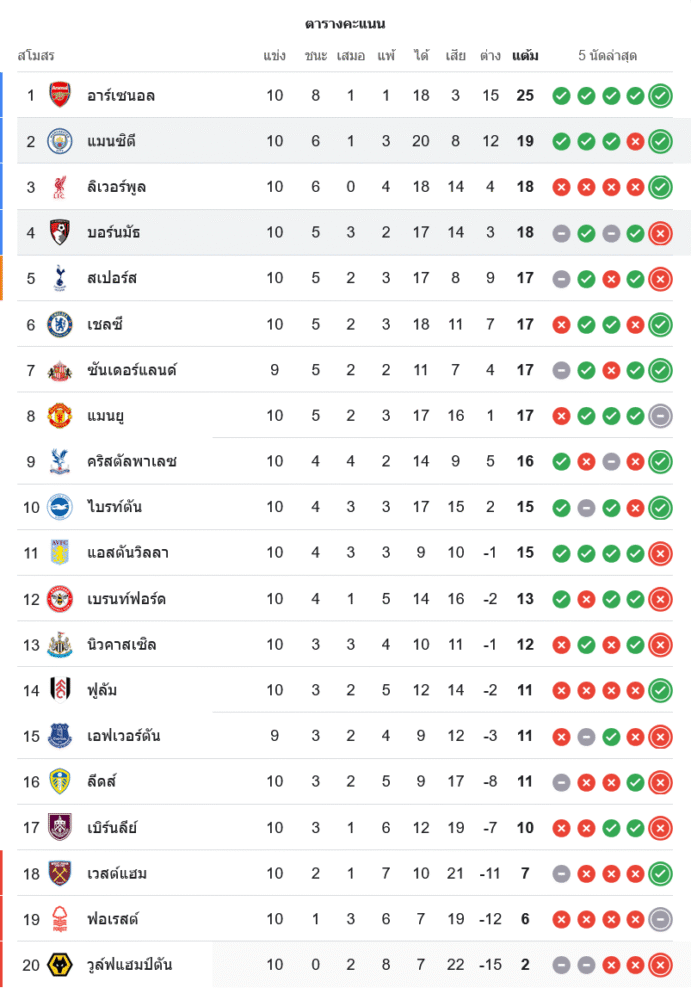The image size is (691, 1000).
Task: Click Man United's latest draw result icon
Action: click(660, 416)
